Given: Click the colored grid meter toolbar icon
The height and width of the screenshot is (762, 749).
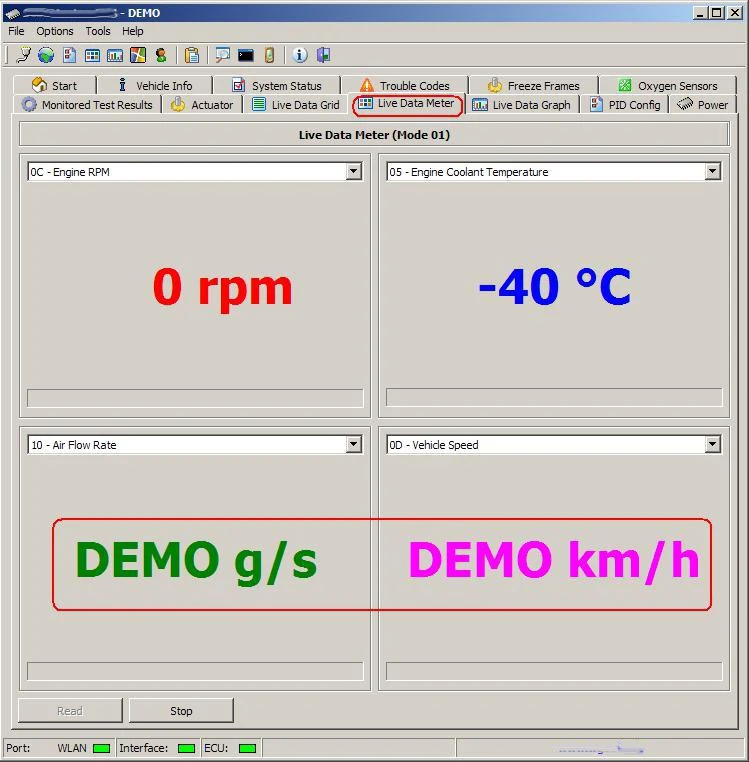Looking at the screenshot, I should [x=92, y=55].
